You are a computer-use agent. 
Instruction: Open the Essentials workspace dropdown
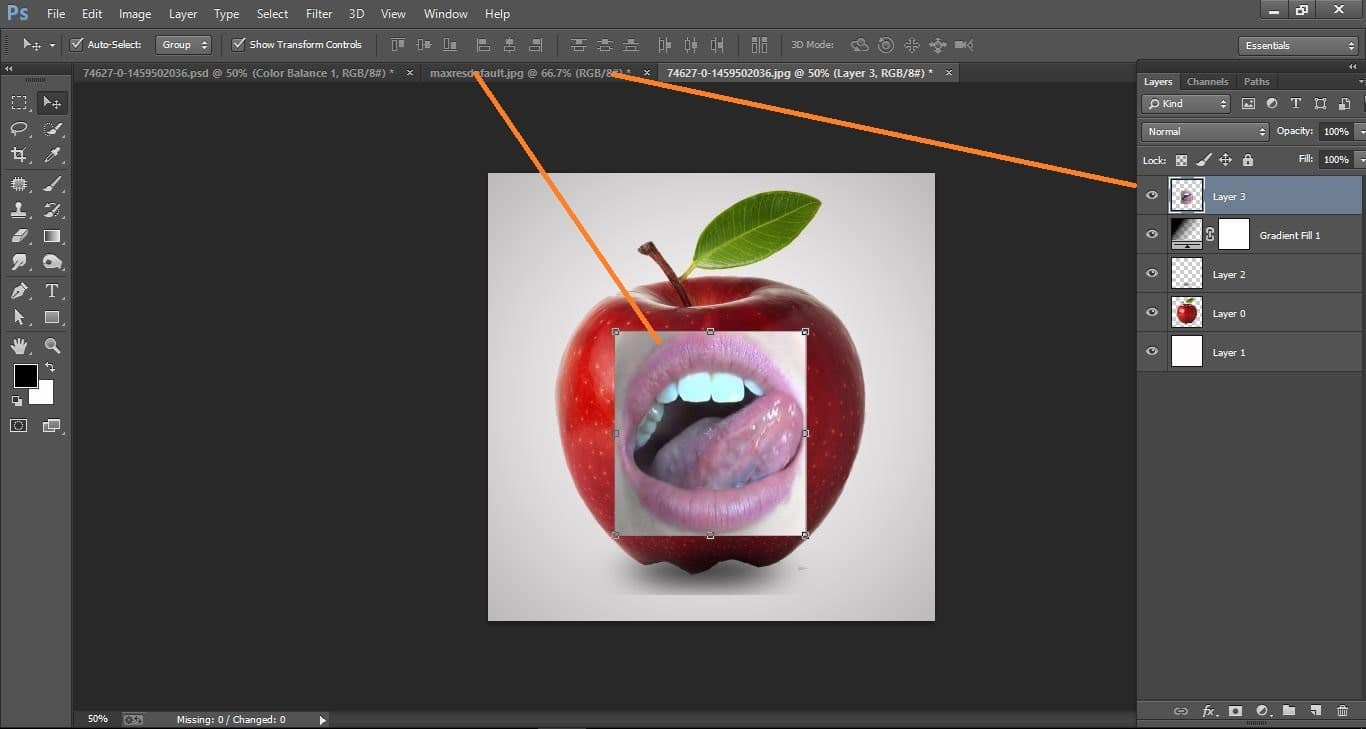1297,45
